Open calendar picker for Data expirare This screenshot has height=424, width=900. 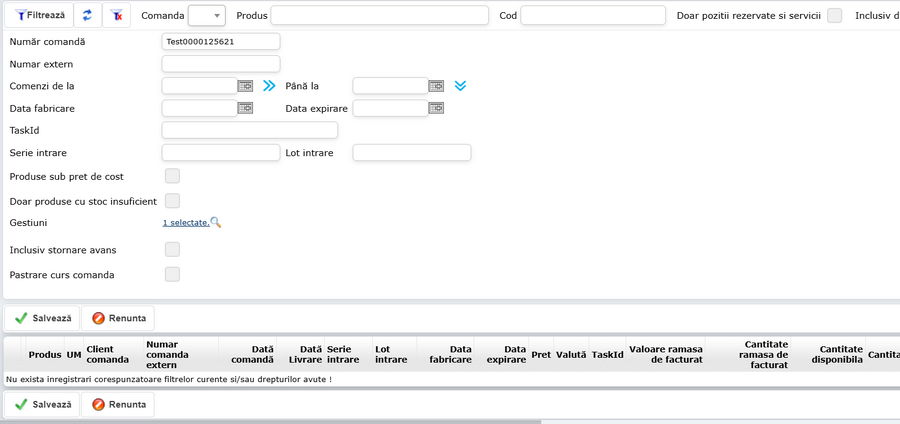click(436, 108)
